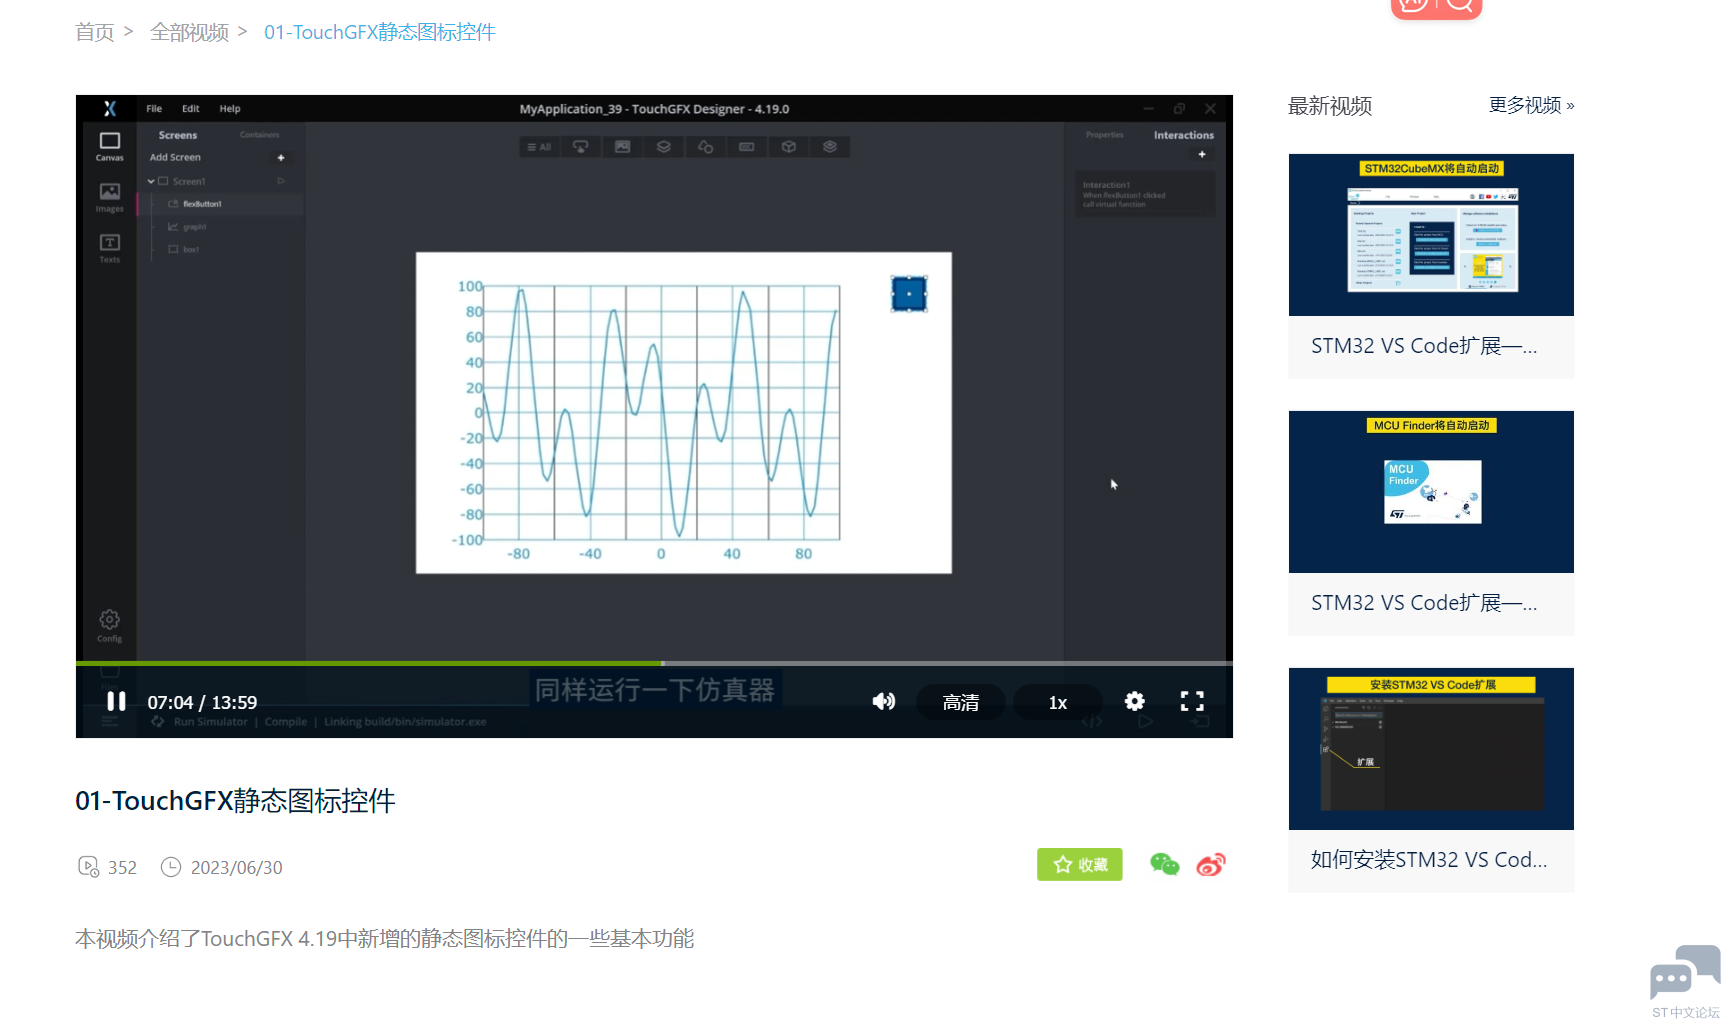The width and height of the screenshot is (1729, 1028).
Task: Switch to the Properties tab
Action: pos(1105,135)
